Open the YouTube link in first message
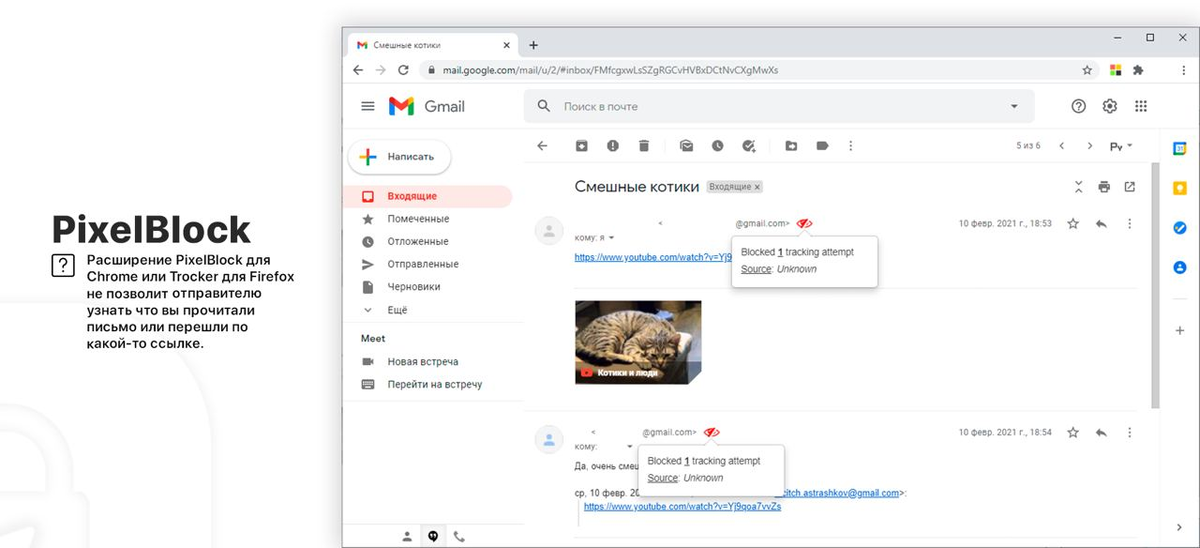 point(653,257)
